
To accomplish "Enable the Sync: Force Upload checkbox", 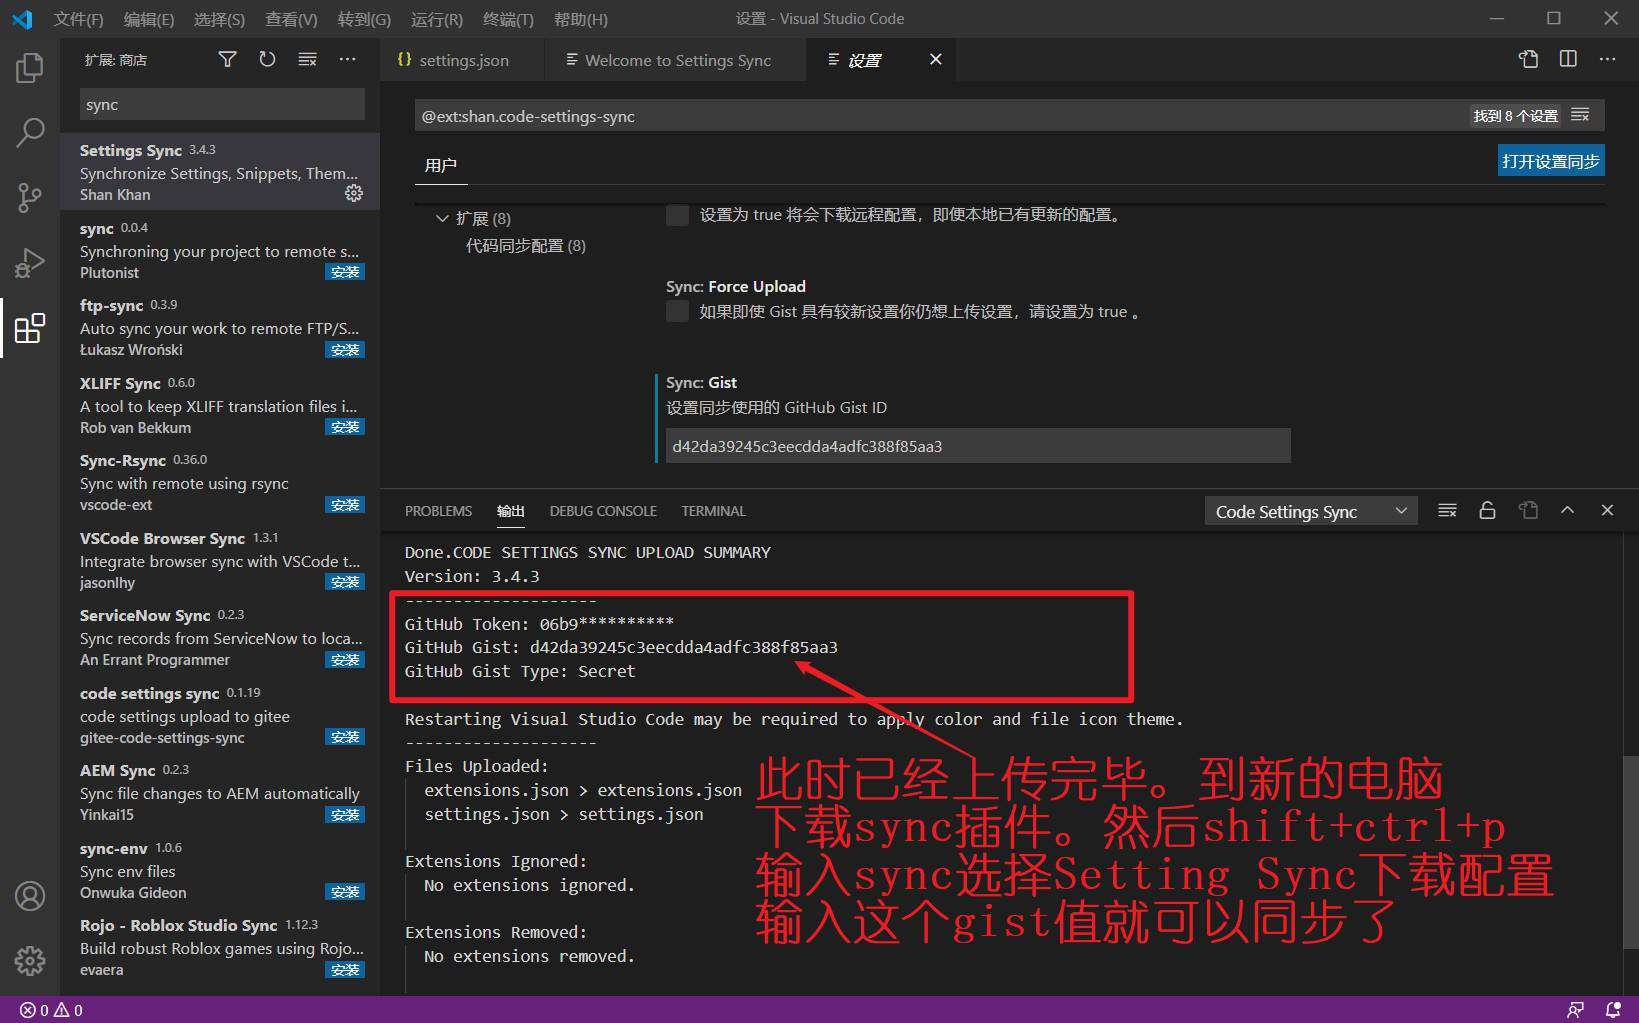I will pos(677,311).
